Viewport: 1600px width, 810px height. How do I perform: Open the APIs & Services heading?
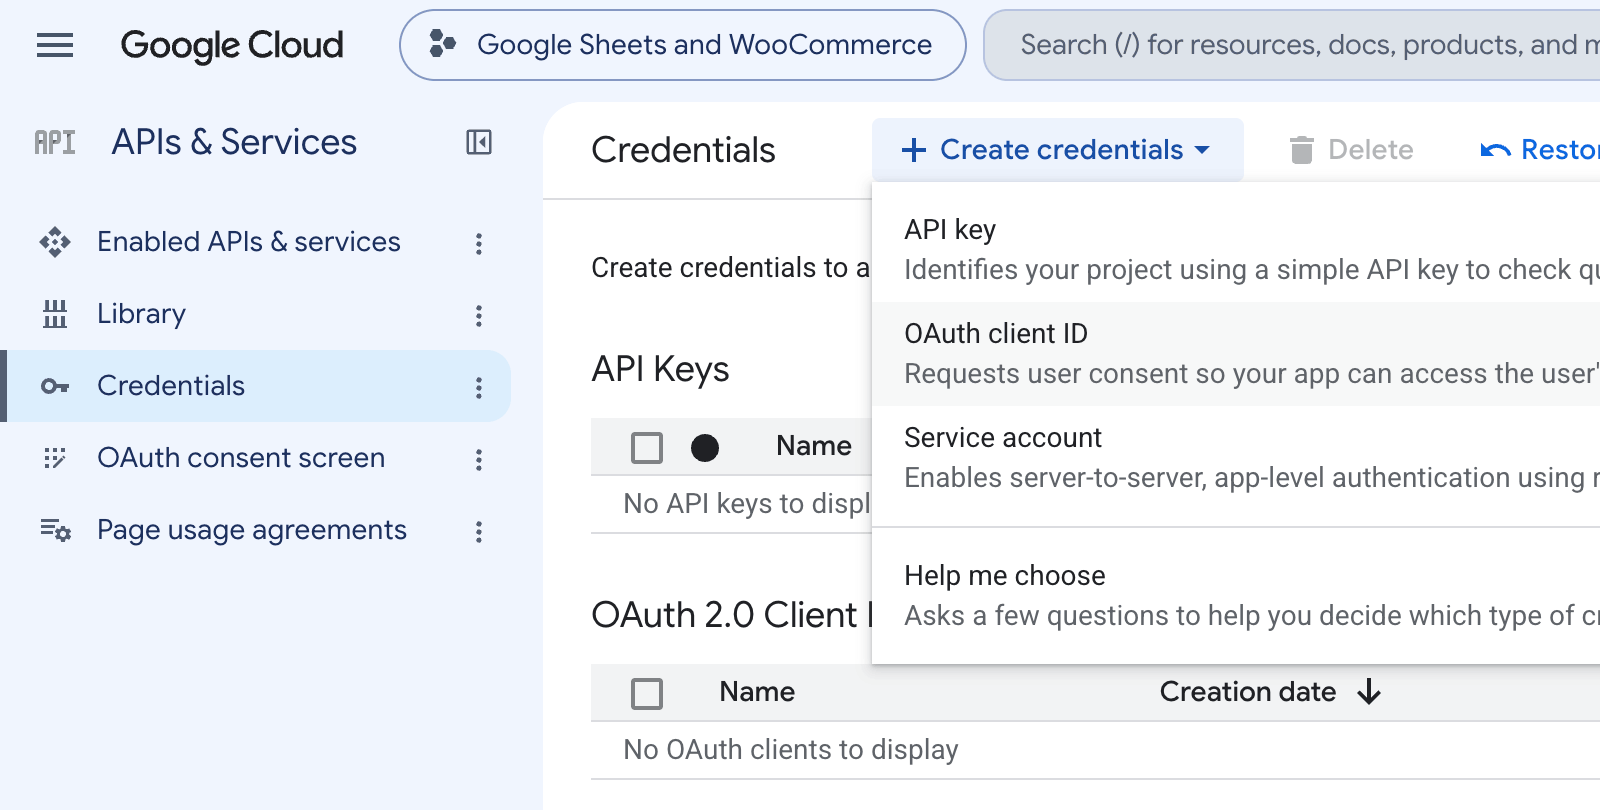[234, 143]
